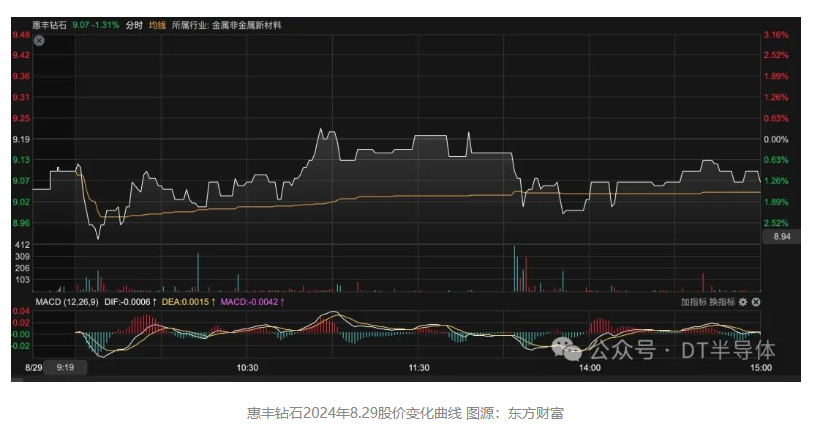The image size is (813, 434).
Task: Click the 9.48 top price label
Action: point(21,35)
